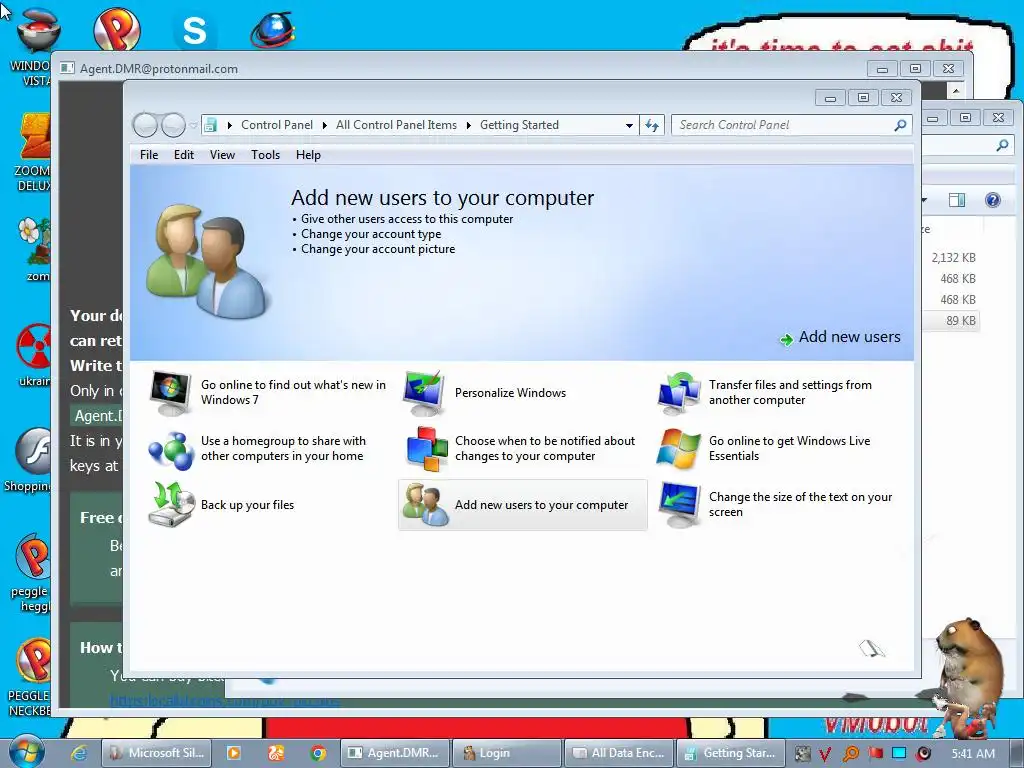Click the Back up your files drive icon
1024x768 pixels.
[171, 505]
